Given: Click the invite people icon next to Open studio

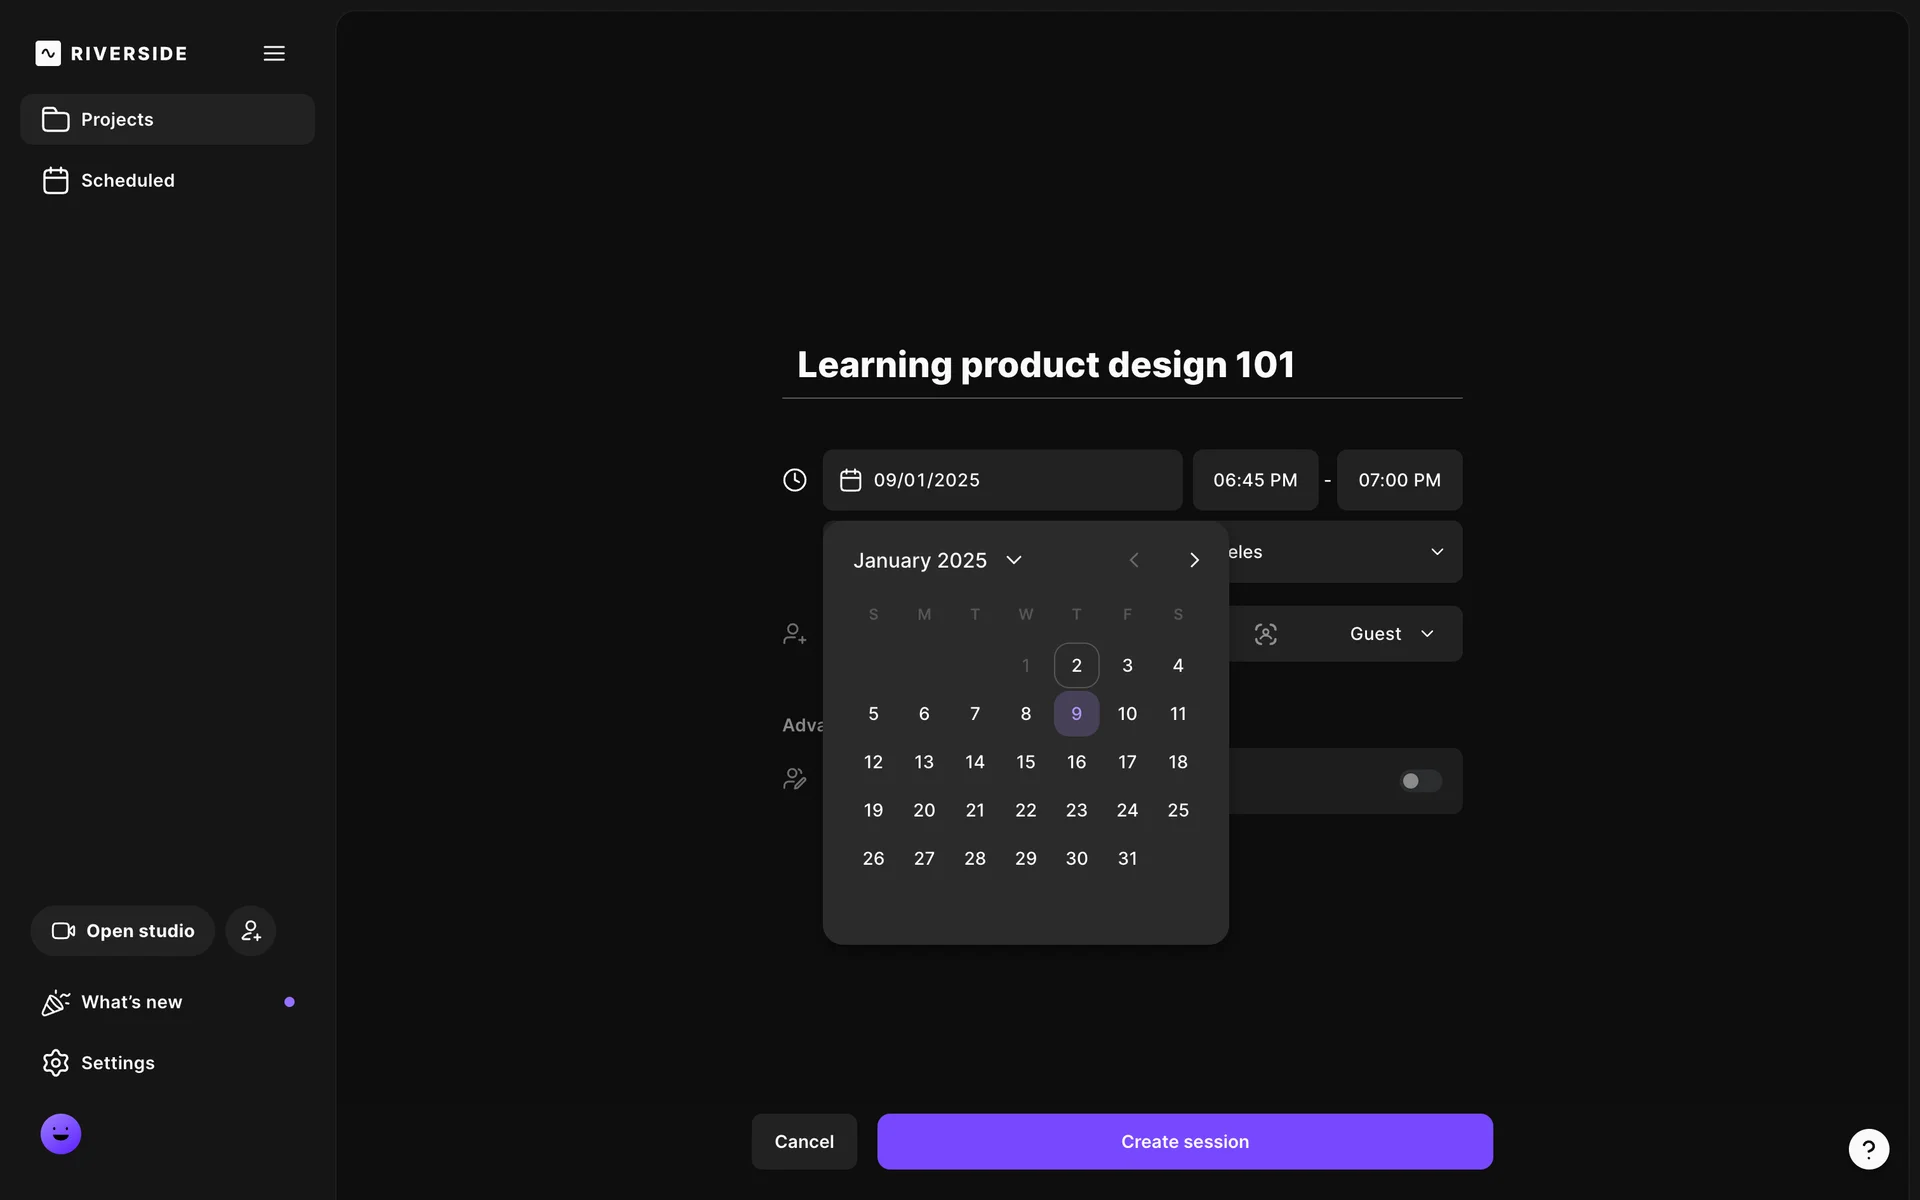Looking at the screenshot, I should pyautogui.click(x=251, y=931).
